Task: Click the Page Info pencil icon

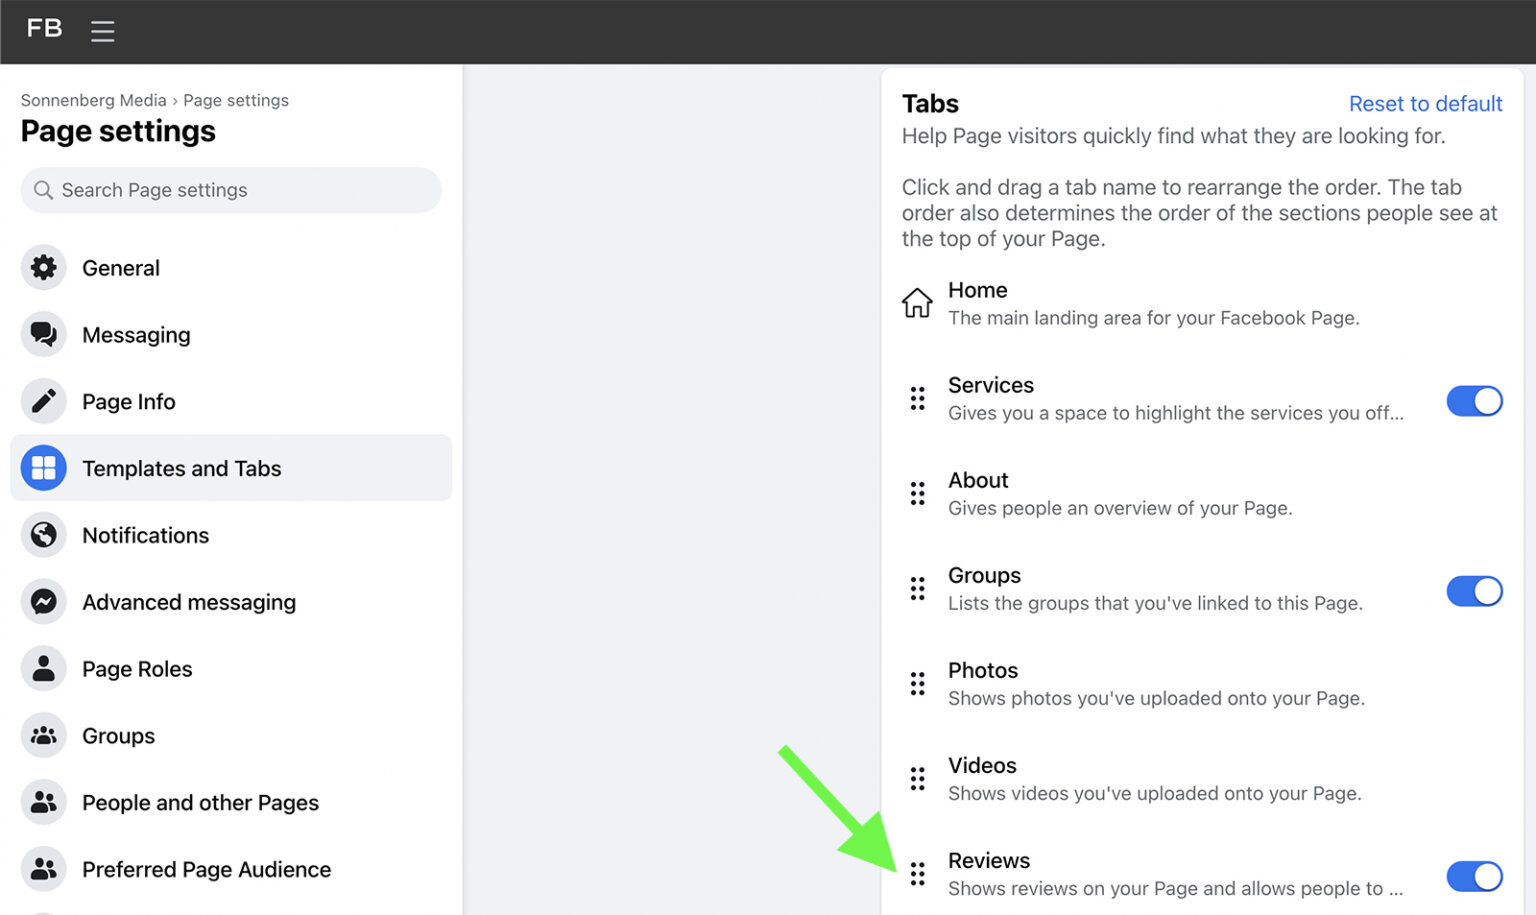Action: click(43, 400)
